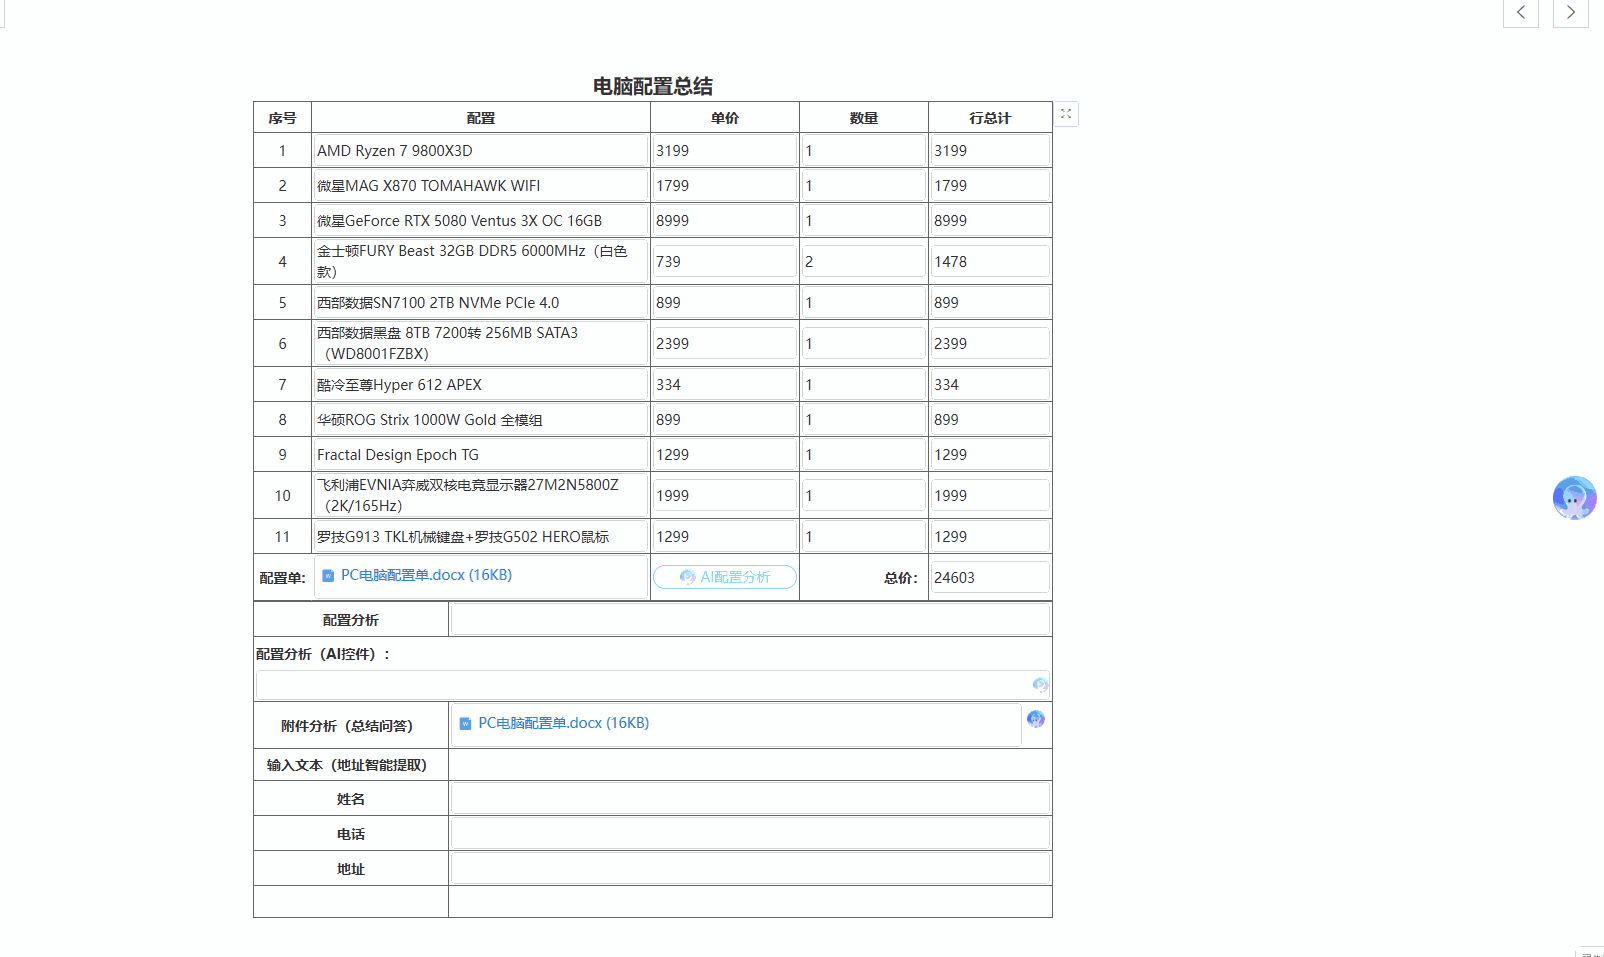Click row number 11 cell
The height and width of the screenshot is (957, 1604).
coord(282,537)
